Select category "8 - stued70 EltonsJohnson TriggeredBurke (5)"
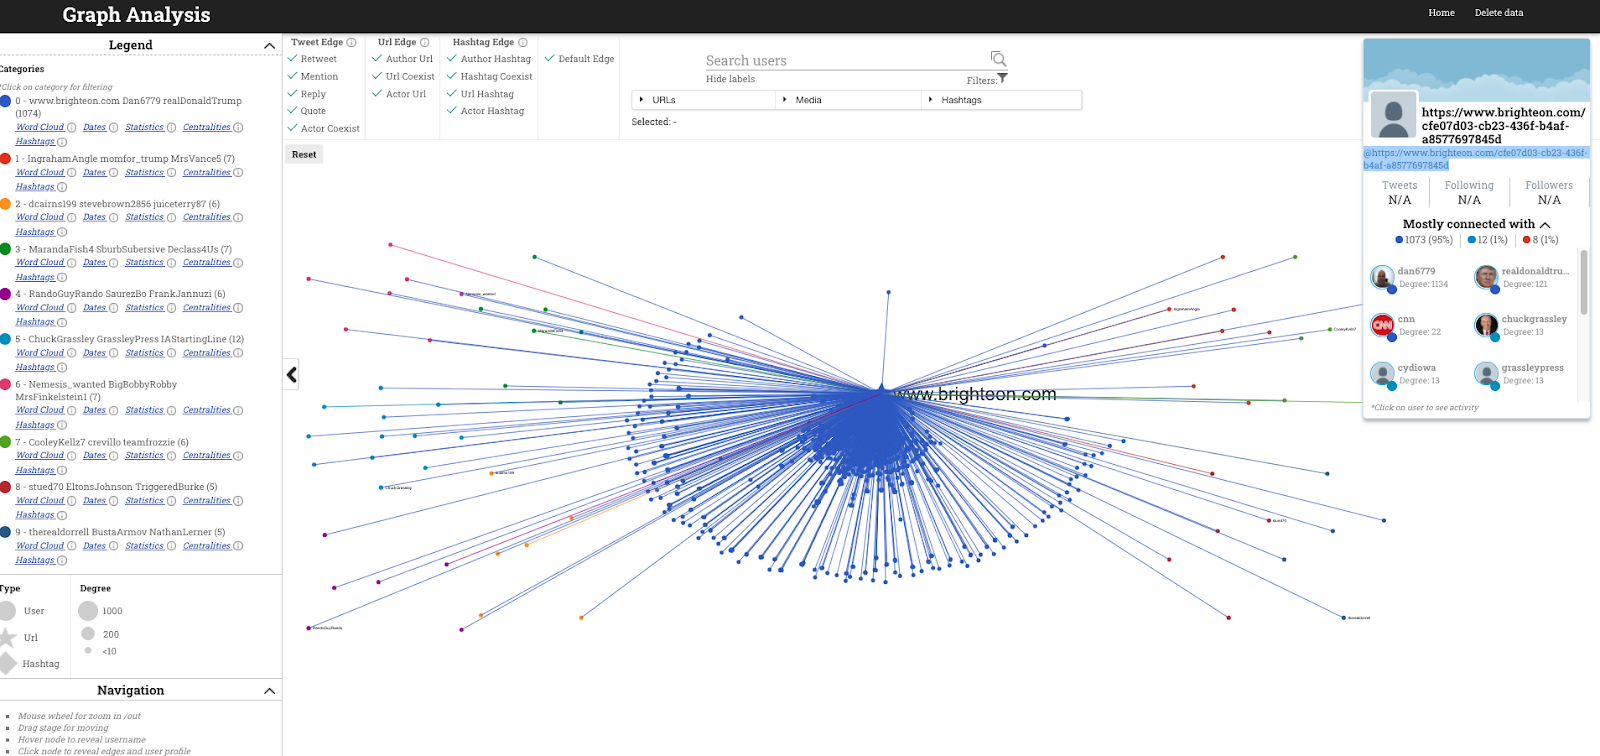Image resolution: width=1600 pixels, height=756 pixels. click(x=116, y=487)
